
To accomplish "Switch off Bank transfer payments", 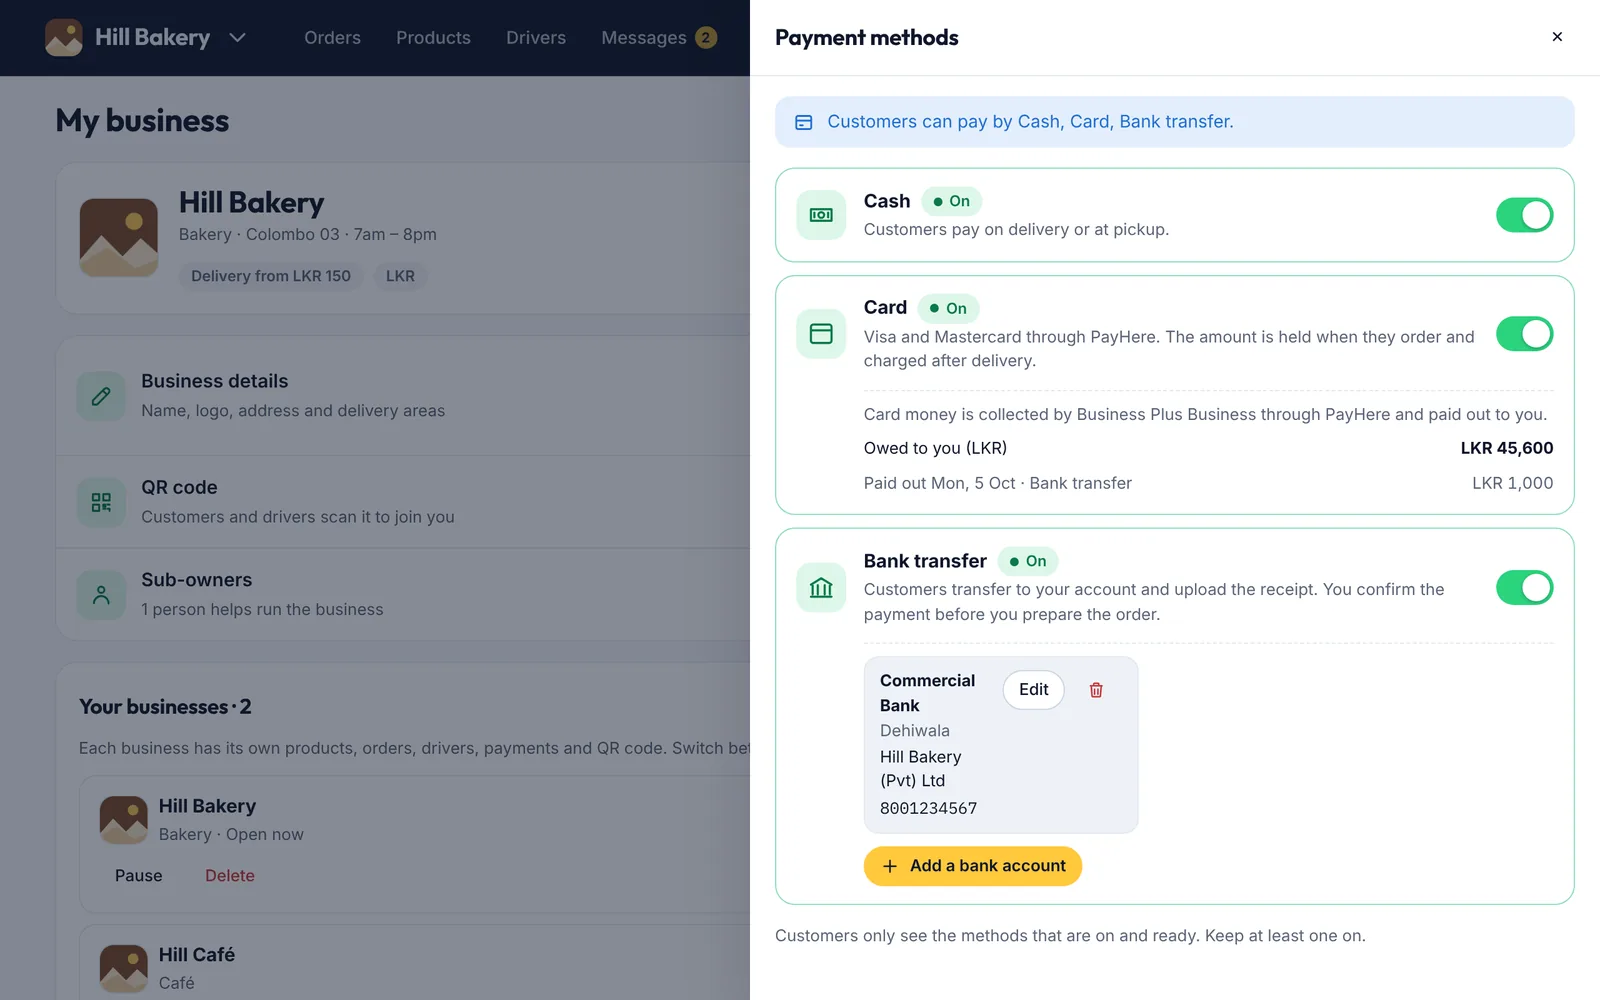I will (1524, 588).
